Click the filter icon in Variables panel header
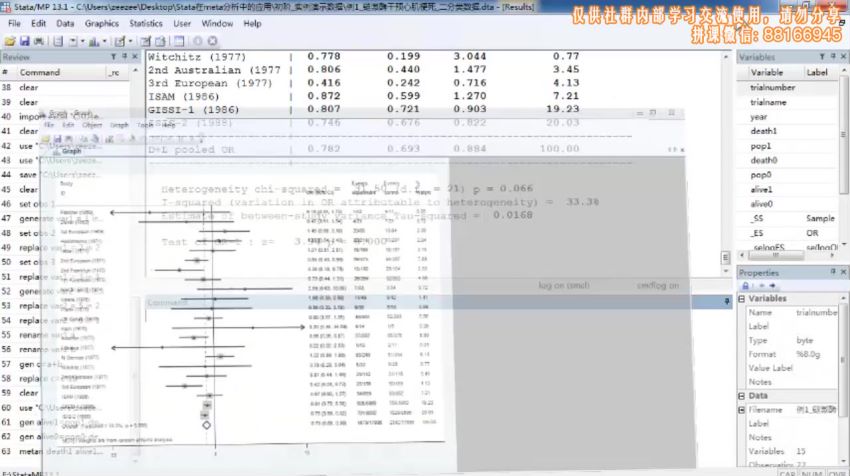This screenshot has height=476, width=850. tap(822, 57)
